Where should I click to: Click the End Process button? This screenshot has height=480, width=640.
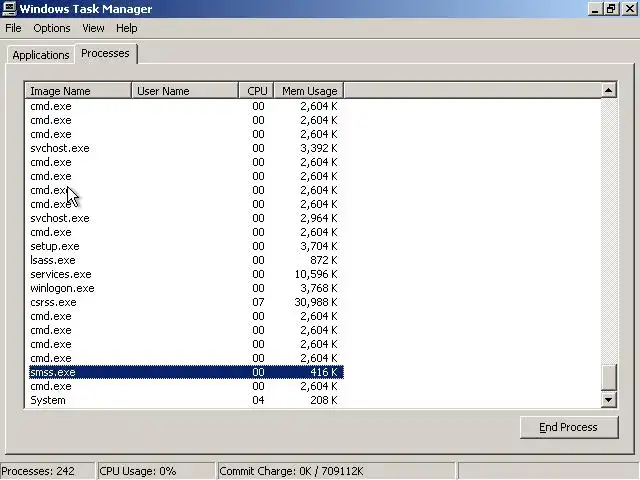(569, 427)
